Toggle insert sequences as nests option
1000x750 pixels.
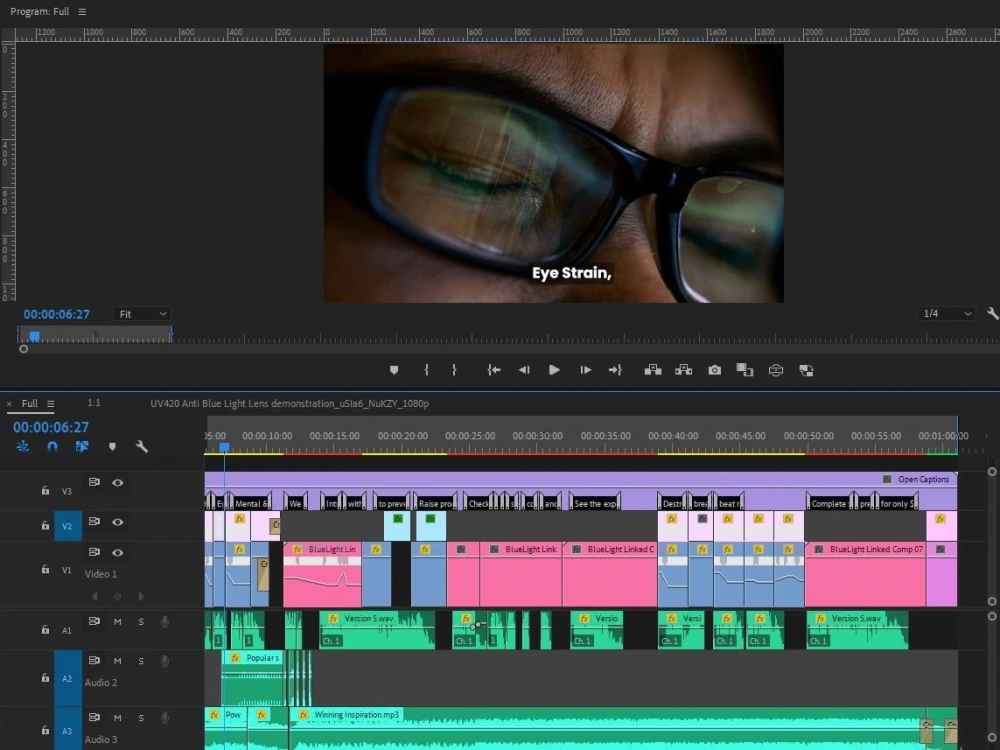(x=23, y=446)
